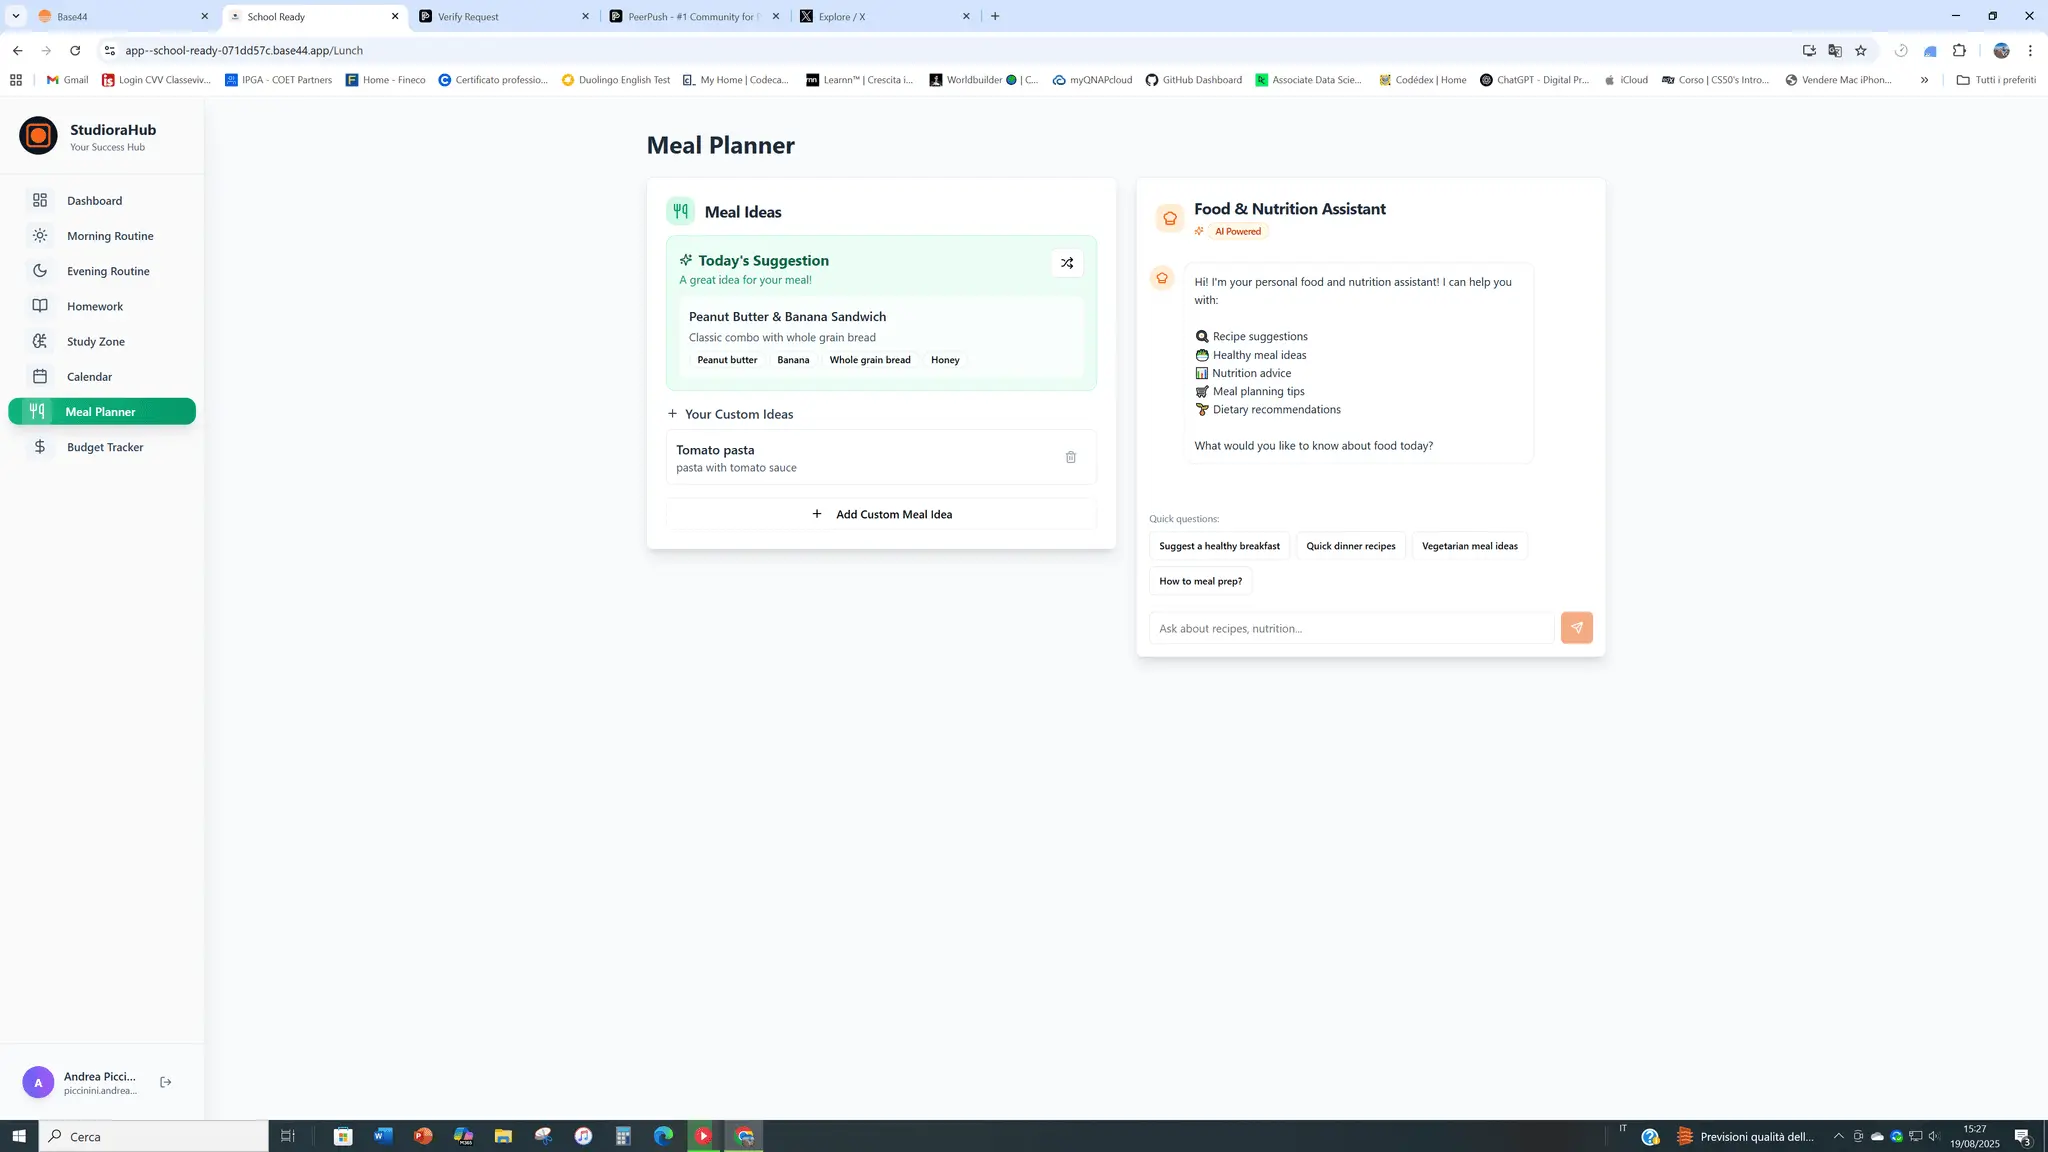This screenshot has height=1152, width=2048.
Task: Click the Budget Tracker dollar icon
Action: (40, 447)
